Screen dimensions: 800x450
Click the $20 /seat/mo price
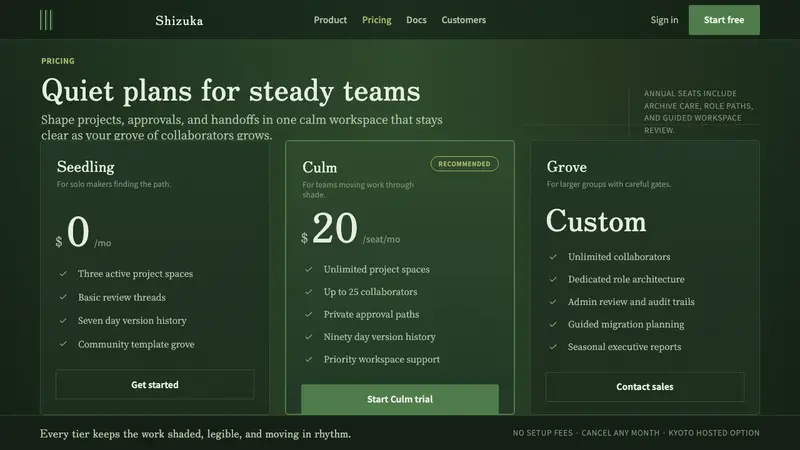tap(351, 229)
